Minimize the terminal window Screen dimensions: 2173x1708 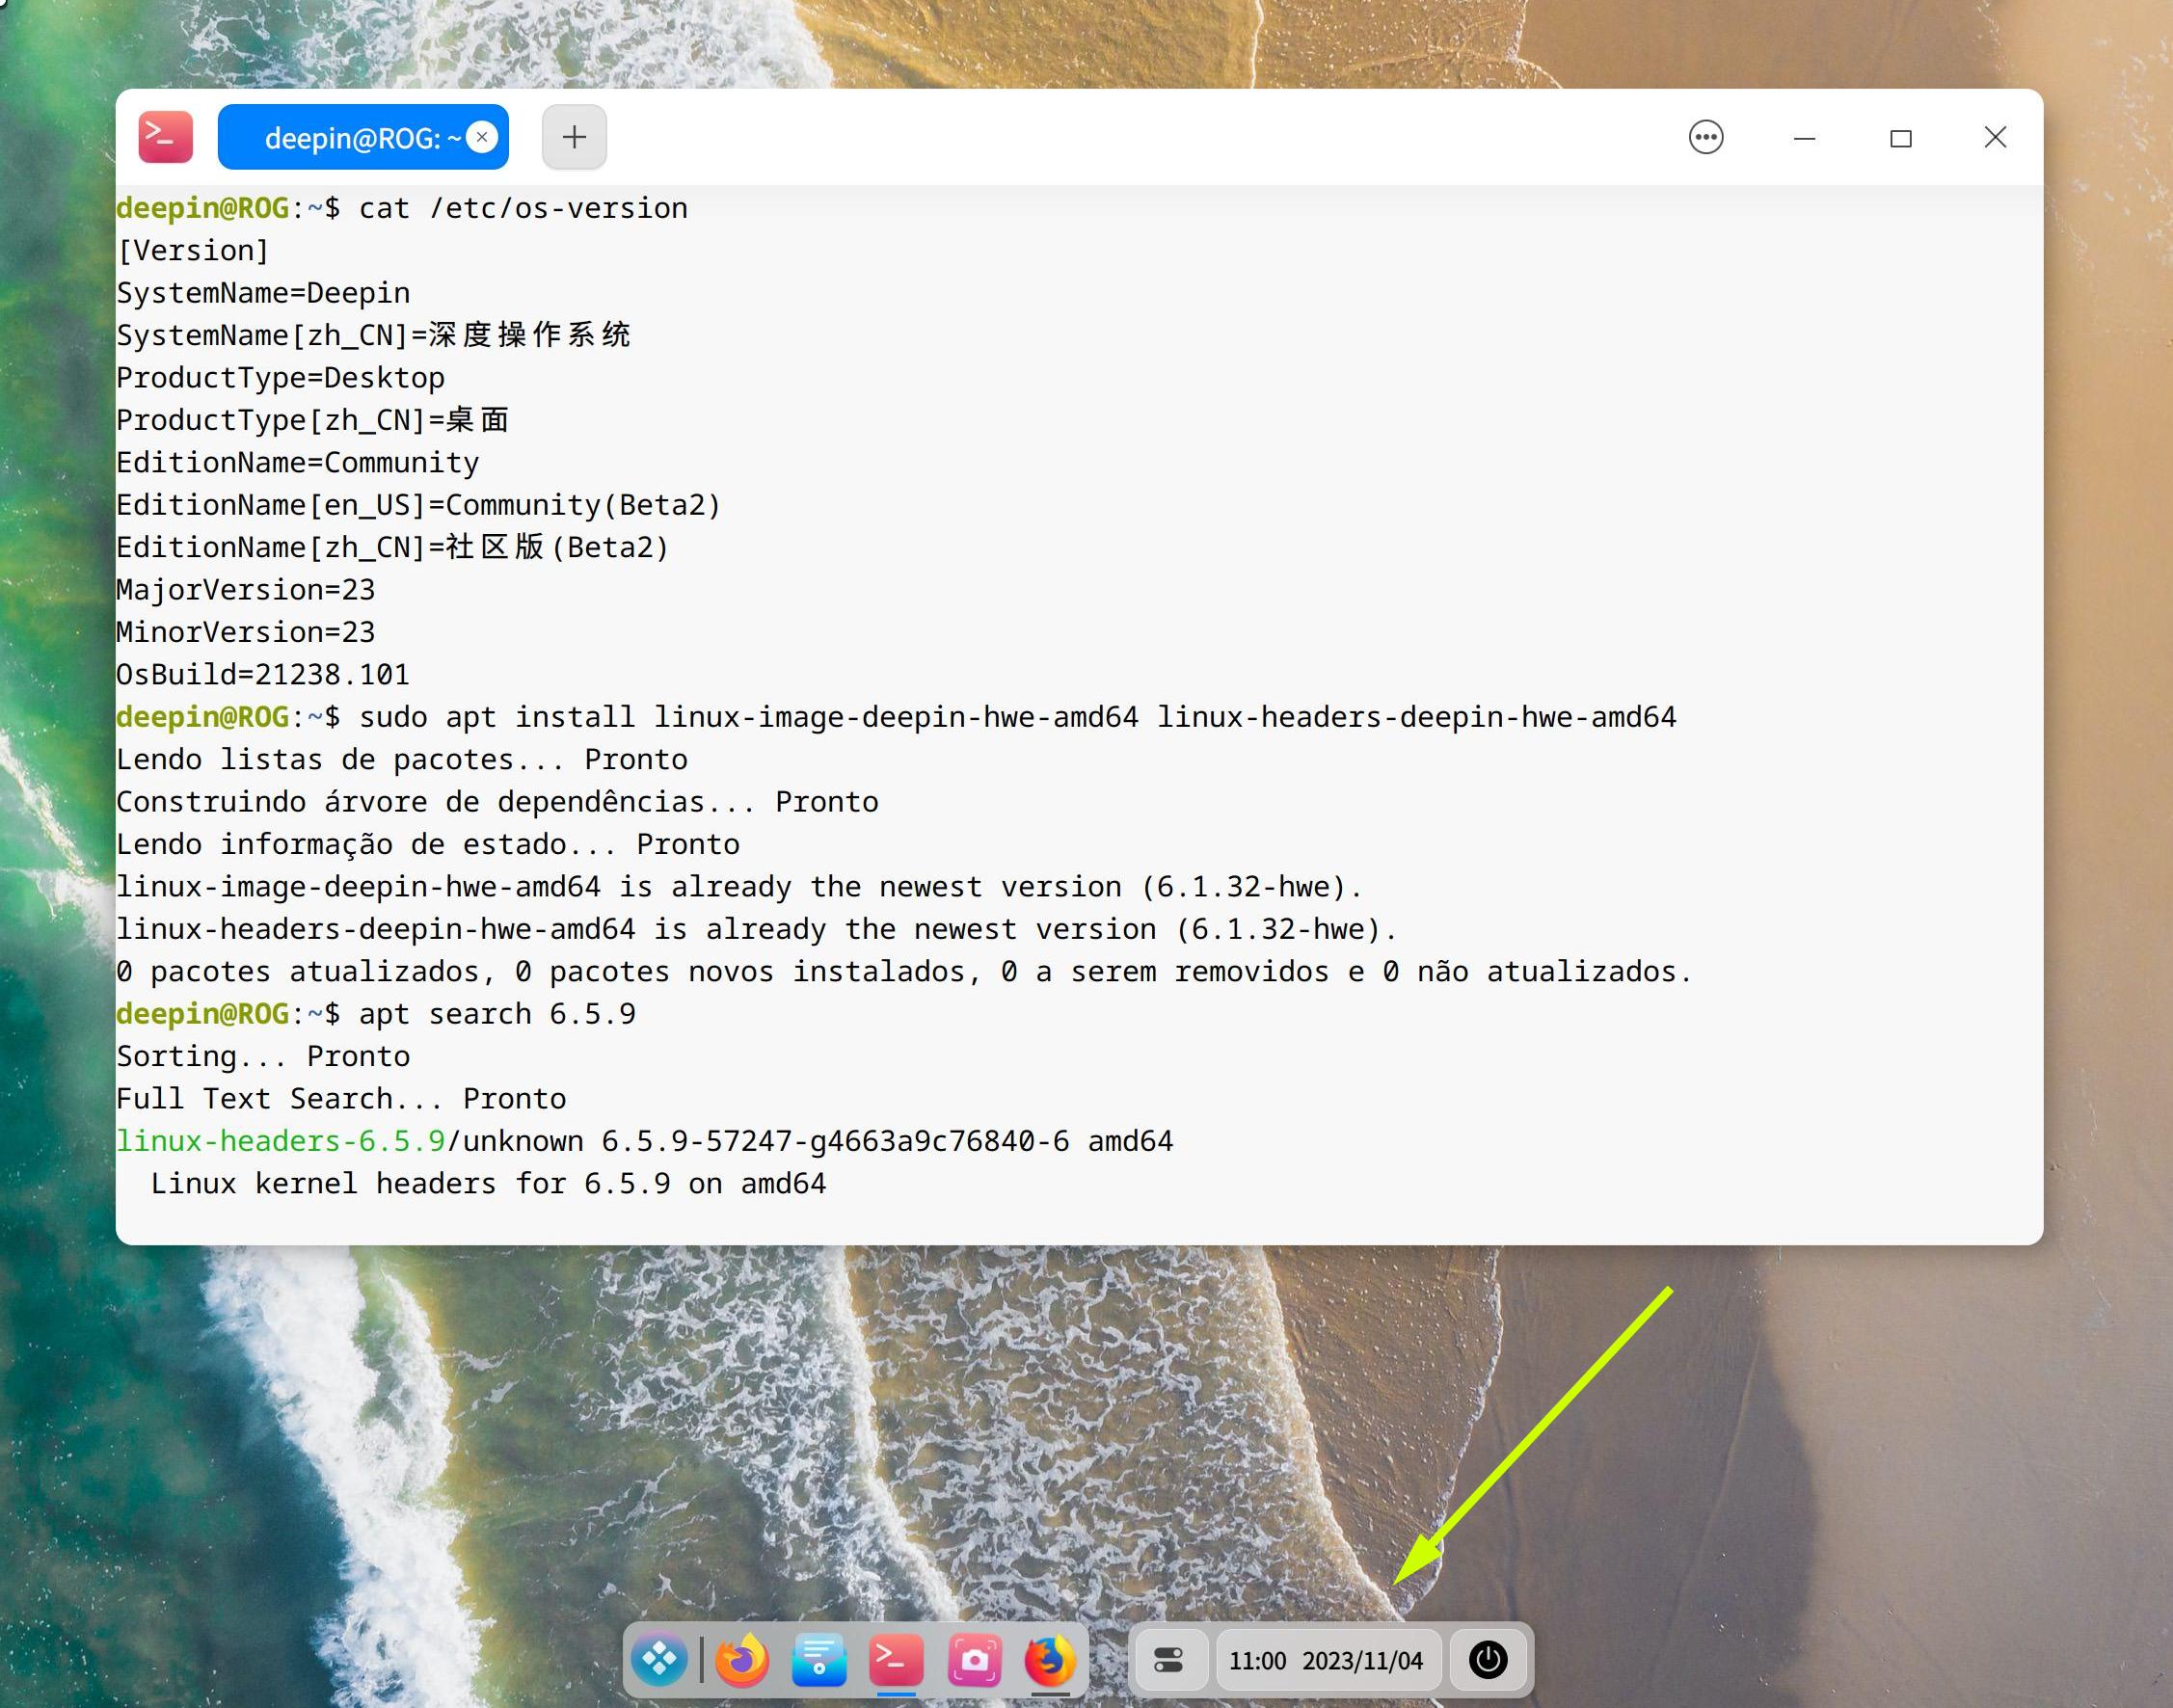pos(1804,138)
